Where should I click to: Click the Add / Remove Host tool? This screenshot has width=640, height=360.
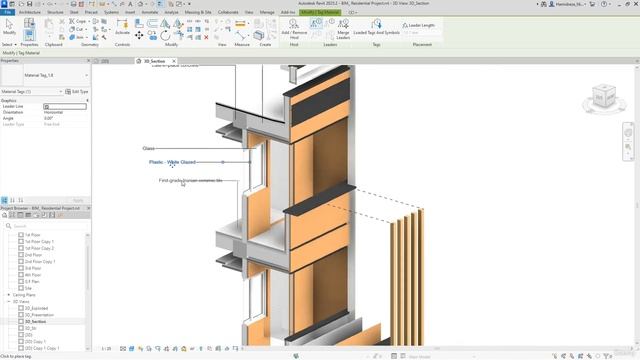(294, 29)
